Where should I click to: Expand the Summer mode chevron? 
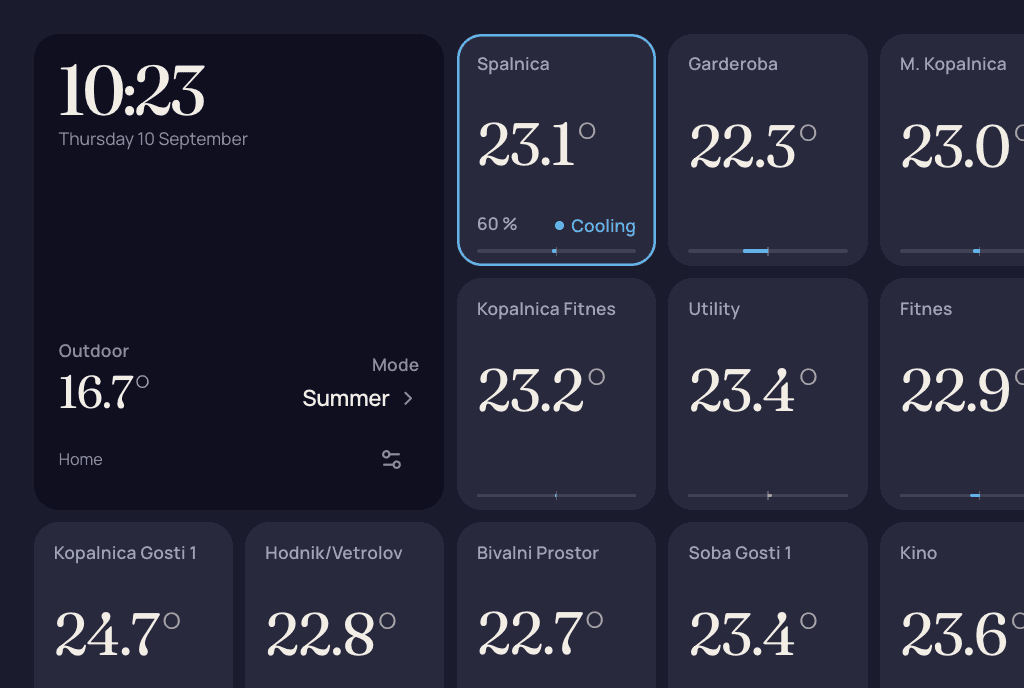[x=408, y=398]
